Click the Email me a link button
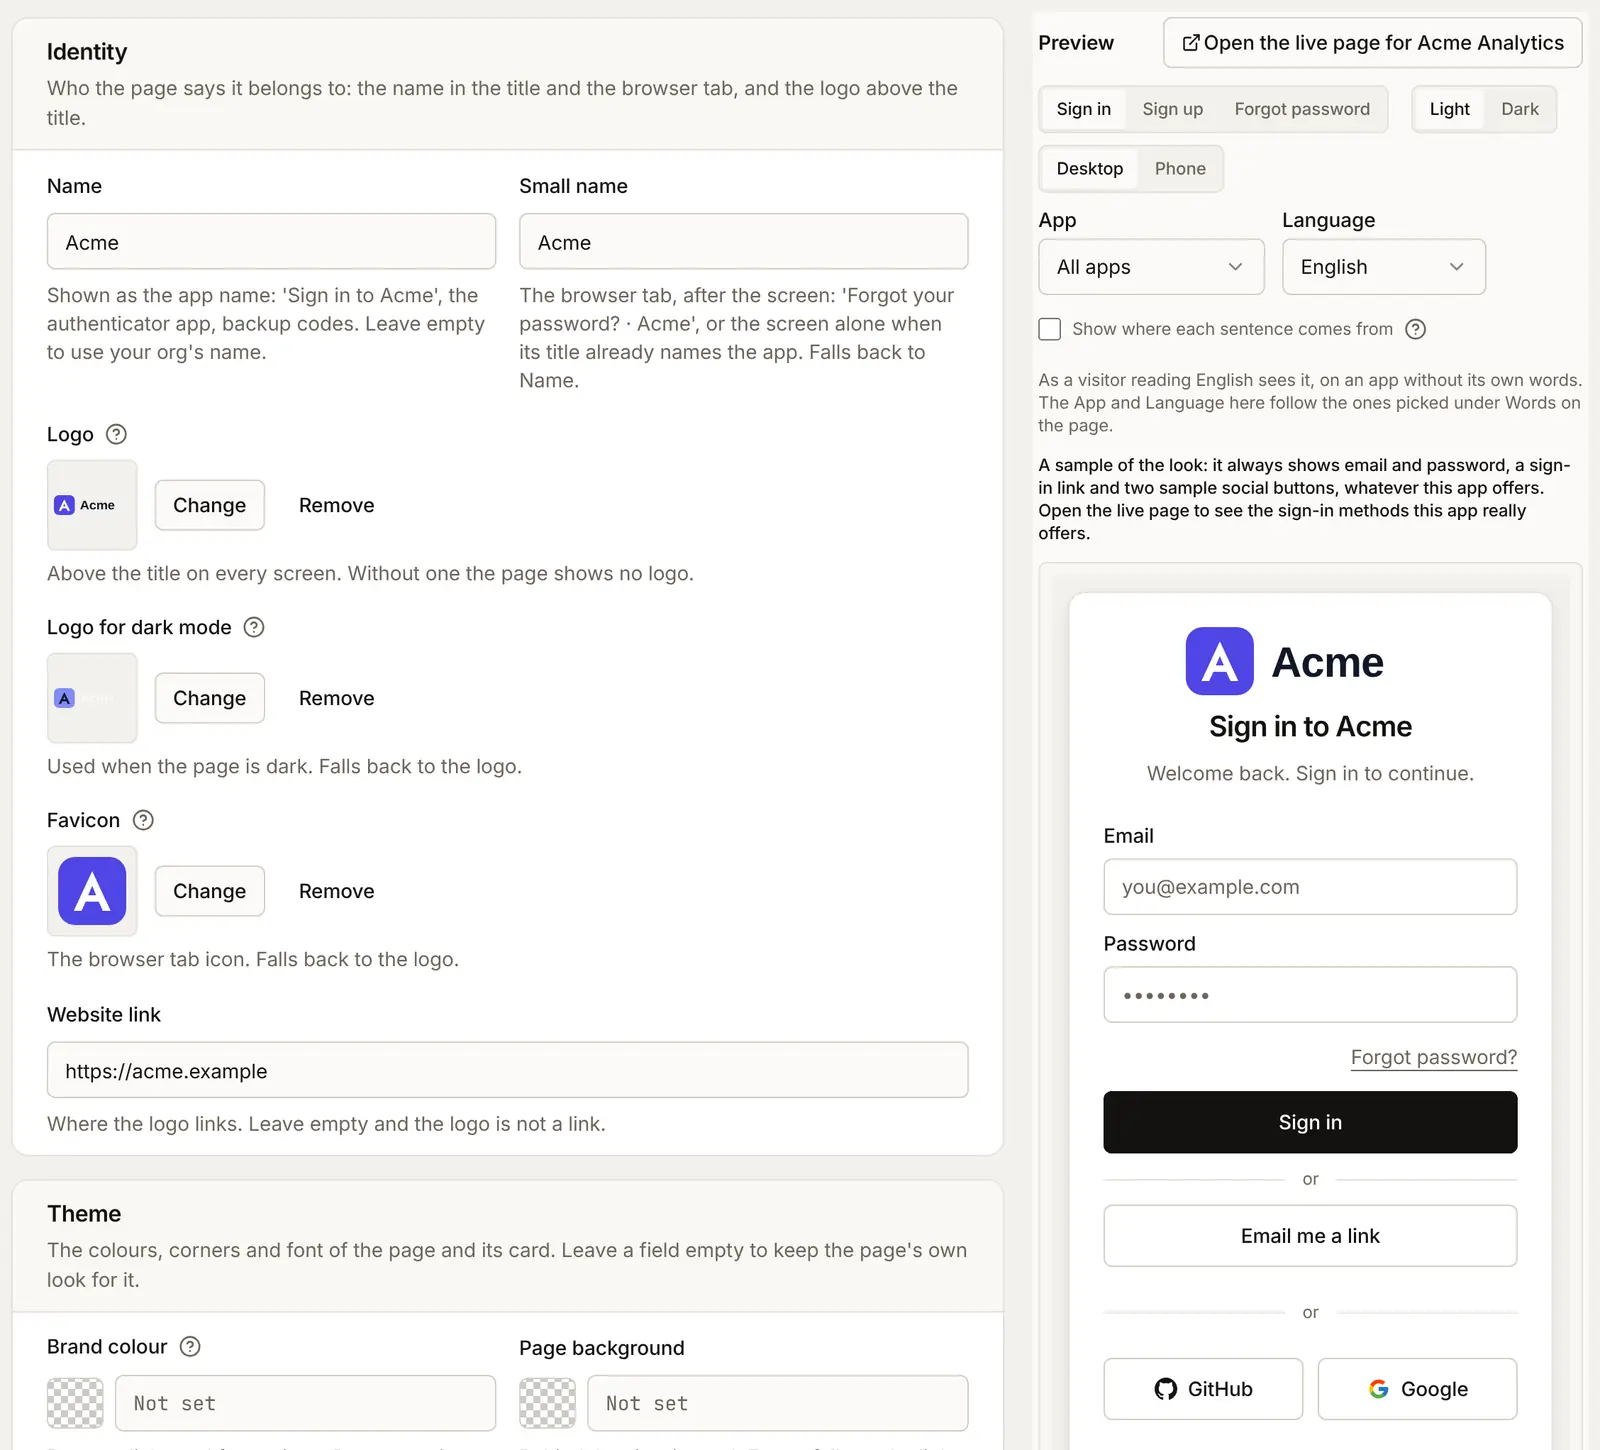 pyautogui.click(x=1310, y=1236)
